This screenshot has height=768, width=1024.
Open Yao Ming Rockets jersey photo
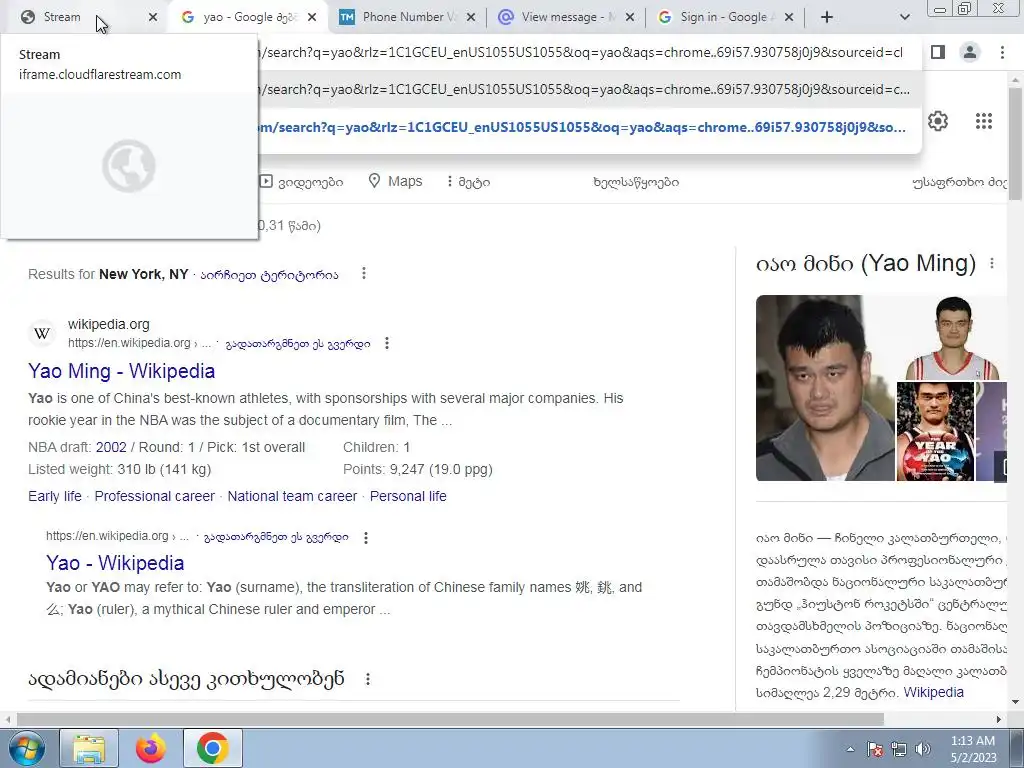pyautogui.click(x=952, y=337)
